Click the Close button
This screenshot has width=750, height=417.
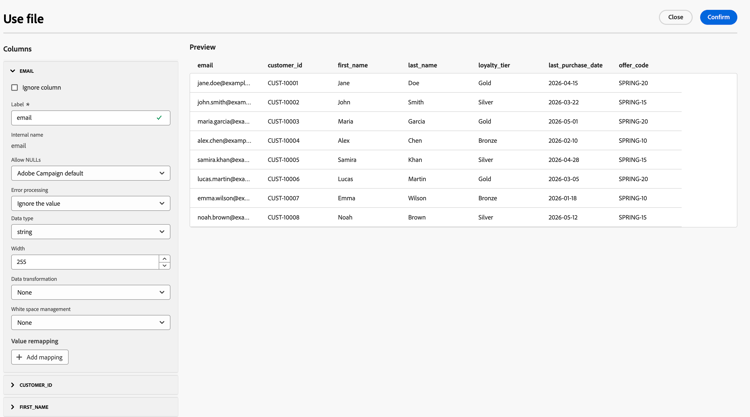click(675, 17)
